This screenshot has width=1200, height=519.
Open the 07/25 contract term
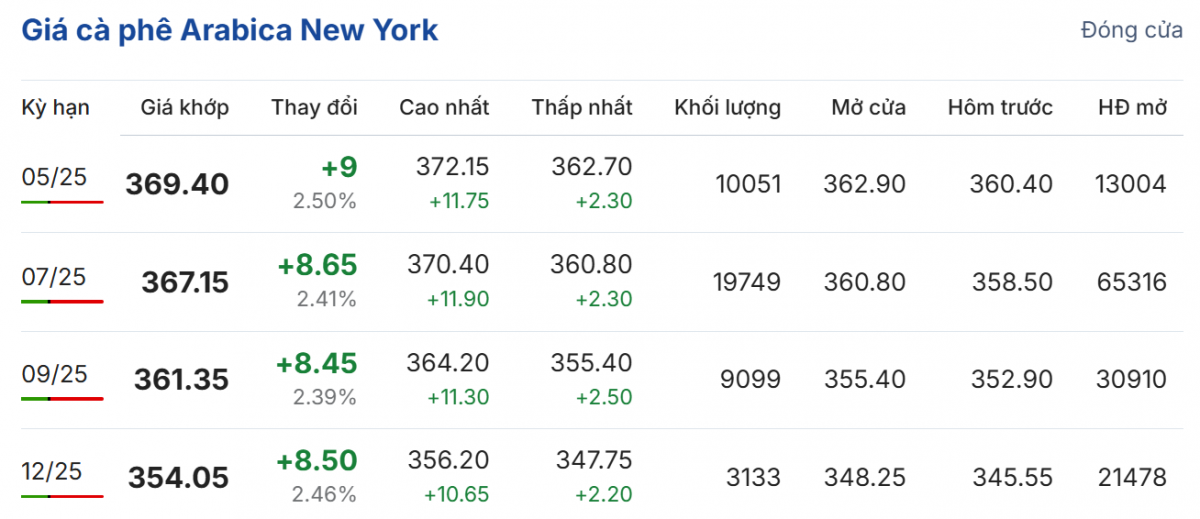click(x=55, y=275)
